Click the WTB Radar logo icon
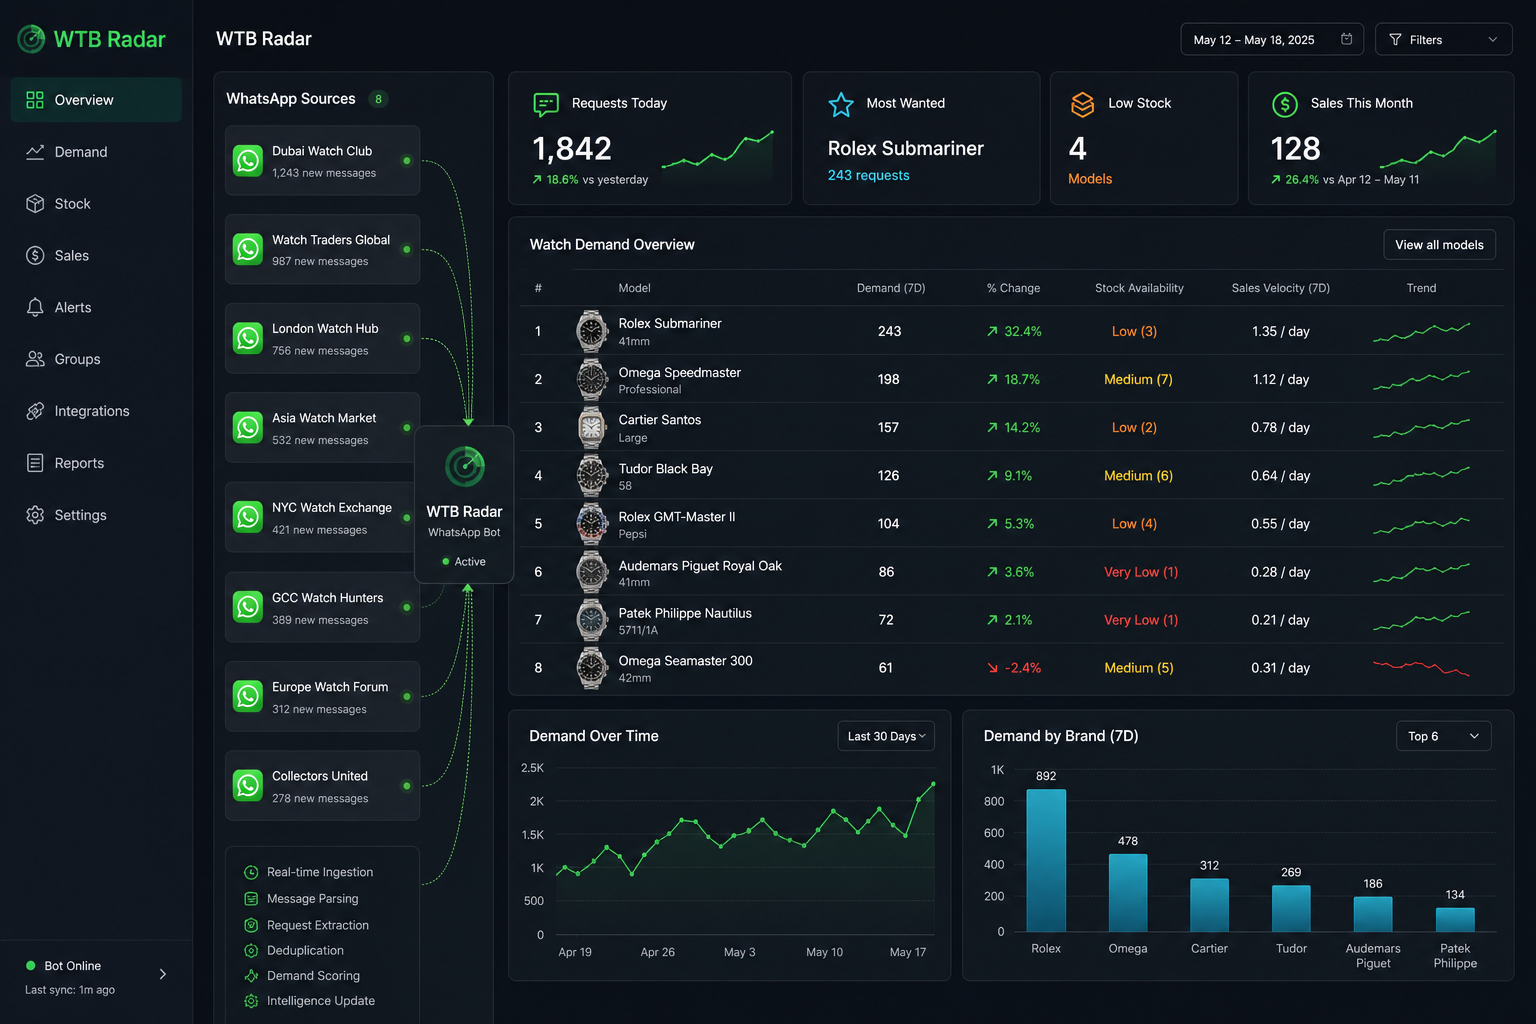 click(x=32, y=39)
